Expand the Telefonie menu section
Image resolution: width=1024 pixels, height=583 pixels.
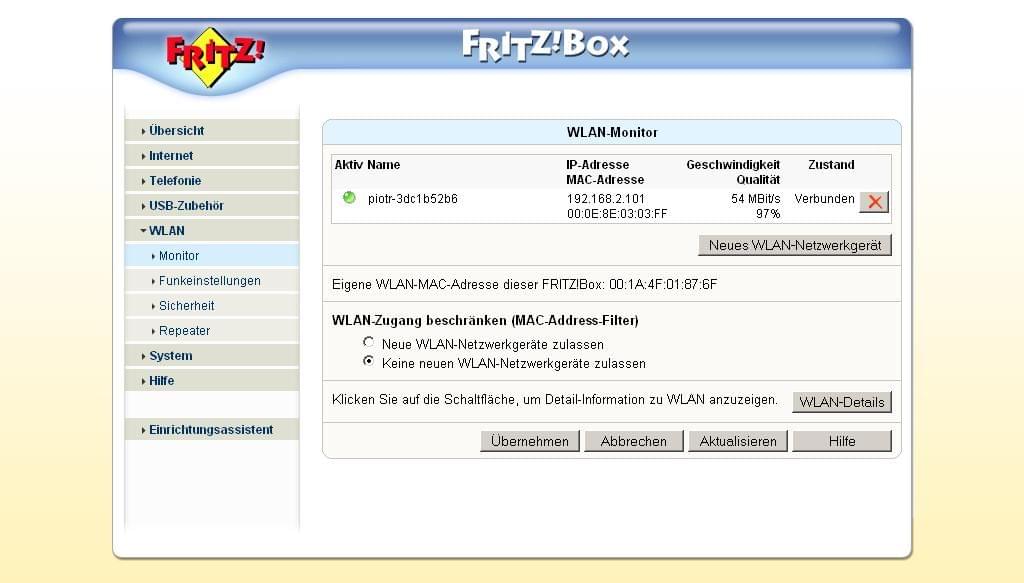pos(175,181)
